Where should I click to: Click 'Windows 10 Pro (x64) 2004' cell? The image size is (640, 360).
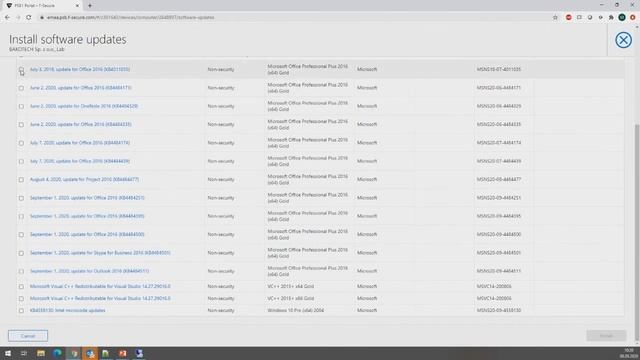[x=296, y=311]
